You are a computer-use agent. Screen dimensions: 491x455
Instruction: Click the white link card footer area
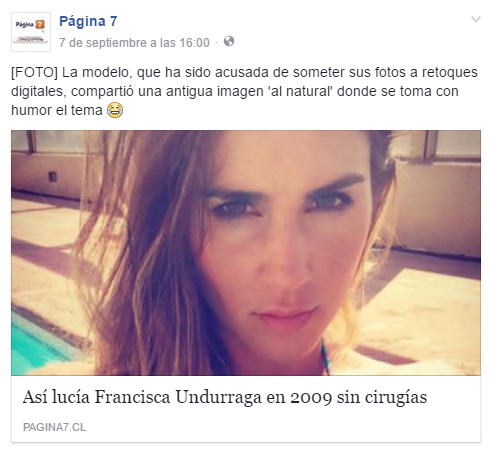246,409
